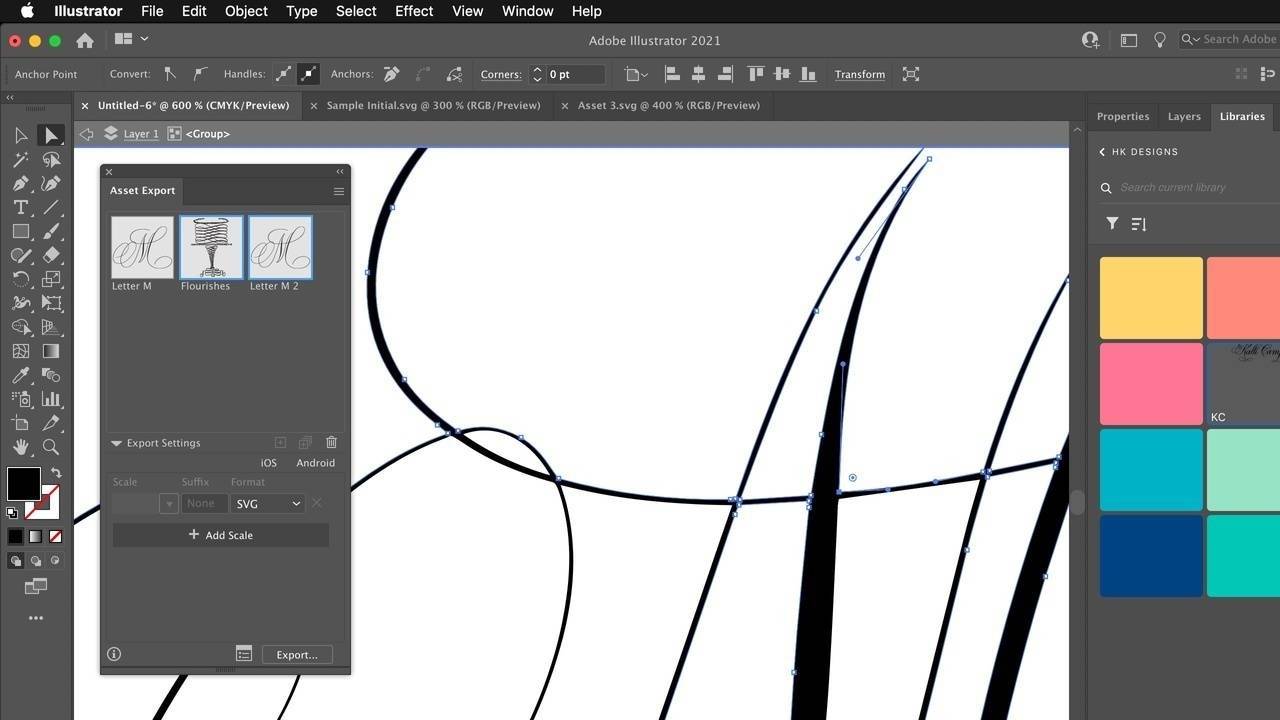Collapse the Export Settings section
The image size is (1280, 720).
pos(116,442)
